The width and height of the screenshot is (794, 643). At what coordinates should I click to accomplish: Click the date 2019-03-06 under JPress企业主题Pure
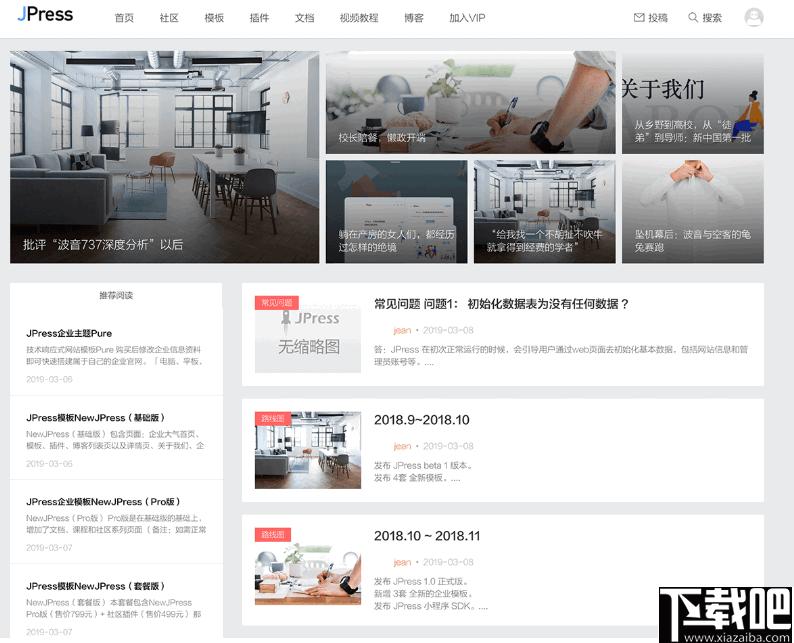coord(49,379)
